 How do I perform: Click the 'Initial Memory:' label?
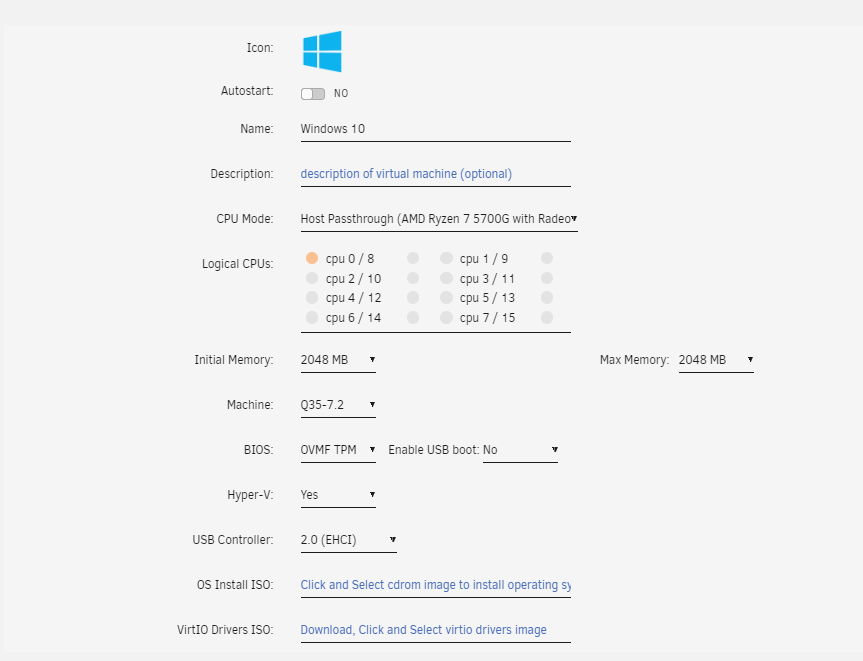click(233, 360)
